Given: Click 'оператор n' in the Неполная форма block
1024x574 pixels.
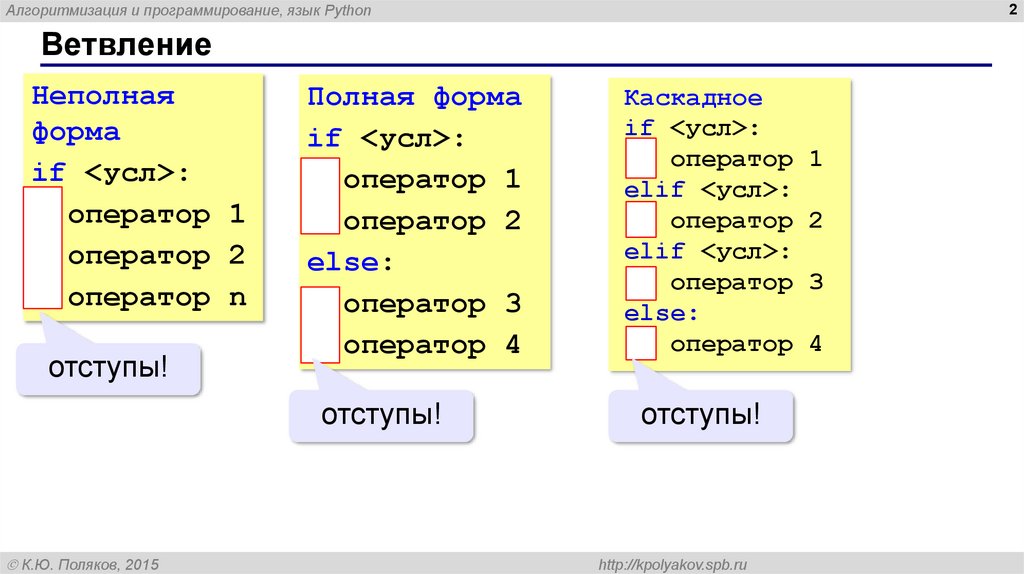Looking at the screenshot, I should click(156, 298).
